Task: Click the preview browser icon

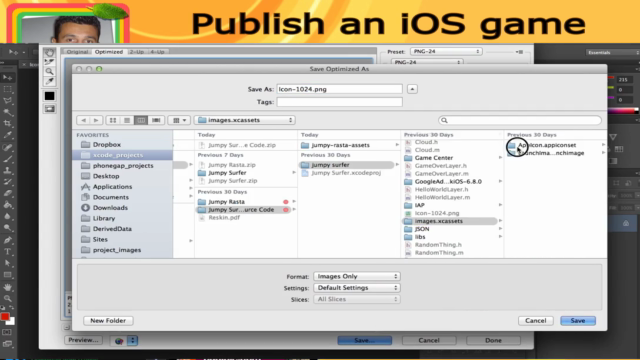Action: coord(119,341)
